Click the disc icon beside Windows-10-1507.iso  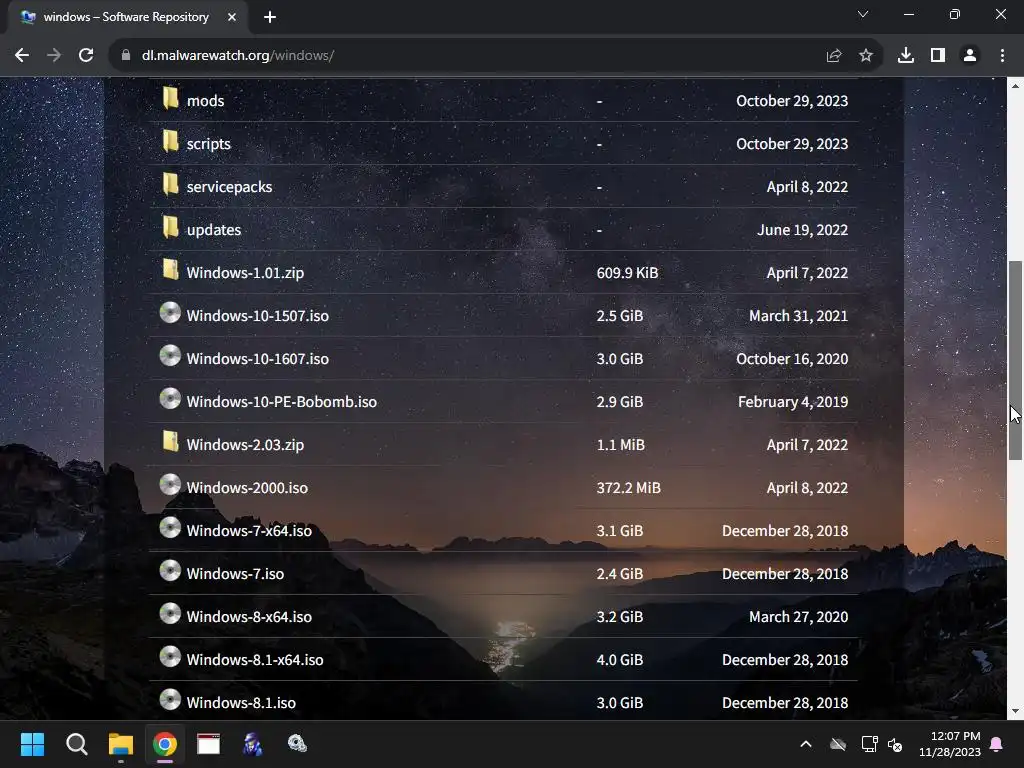170,313
